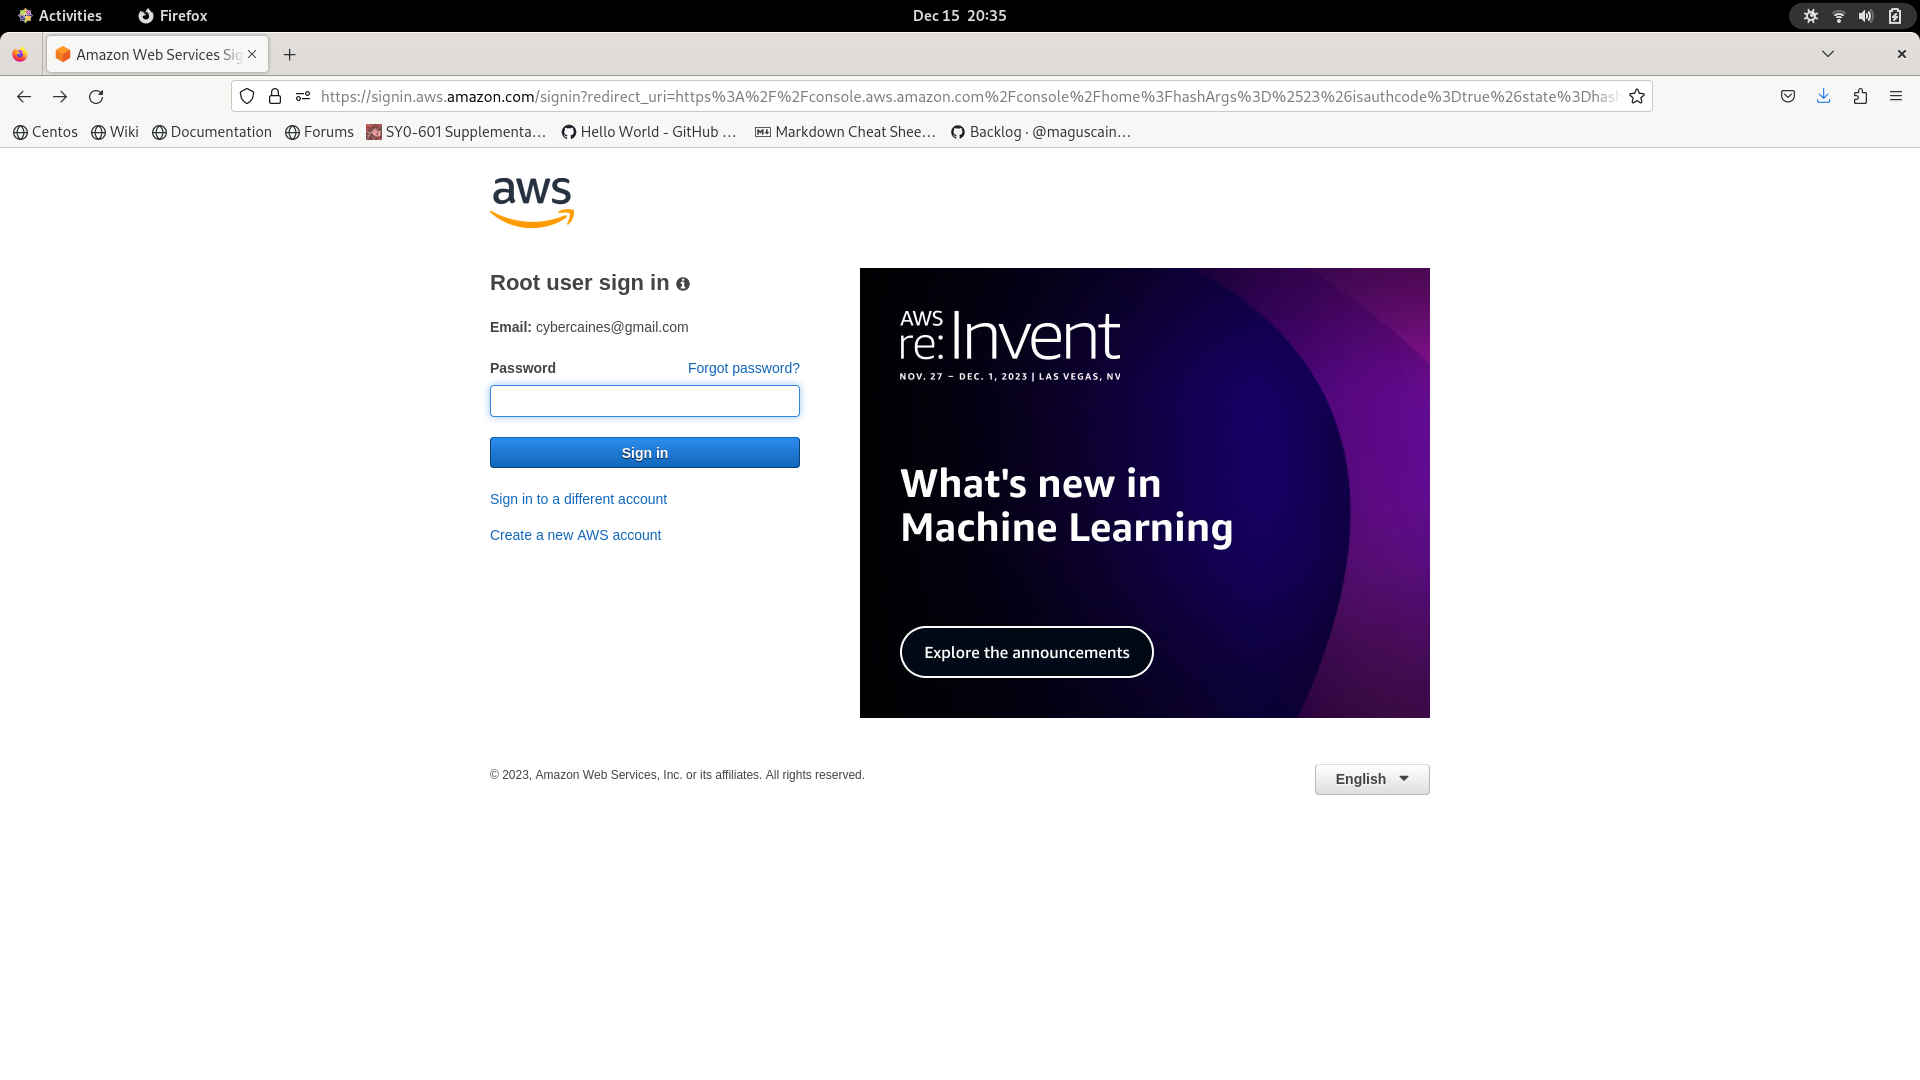Bookmark this page with the star
Viewport: 1920px width, 1080px height.
[x=1637, y=96]
